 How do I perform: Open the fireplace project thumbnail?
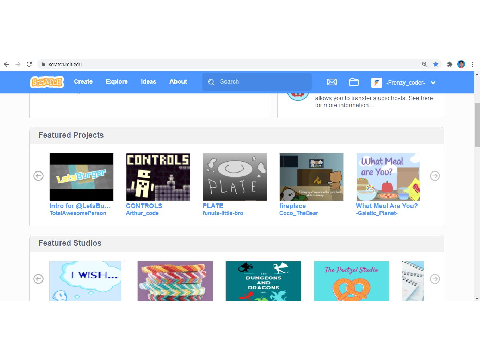coord(312,177)
